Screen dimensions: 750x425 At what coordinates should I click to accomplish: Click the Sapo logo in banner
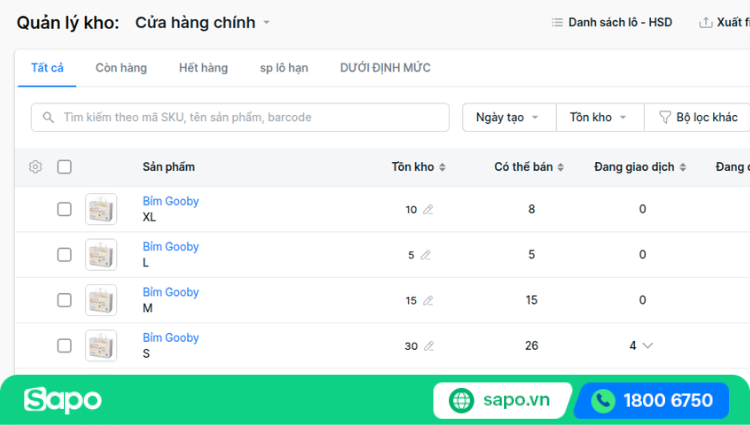click(x=63, y=400)
